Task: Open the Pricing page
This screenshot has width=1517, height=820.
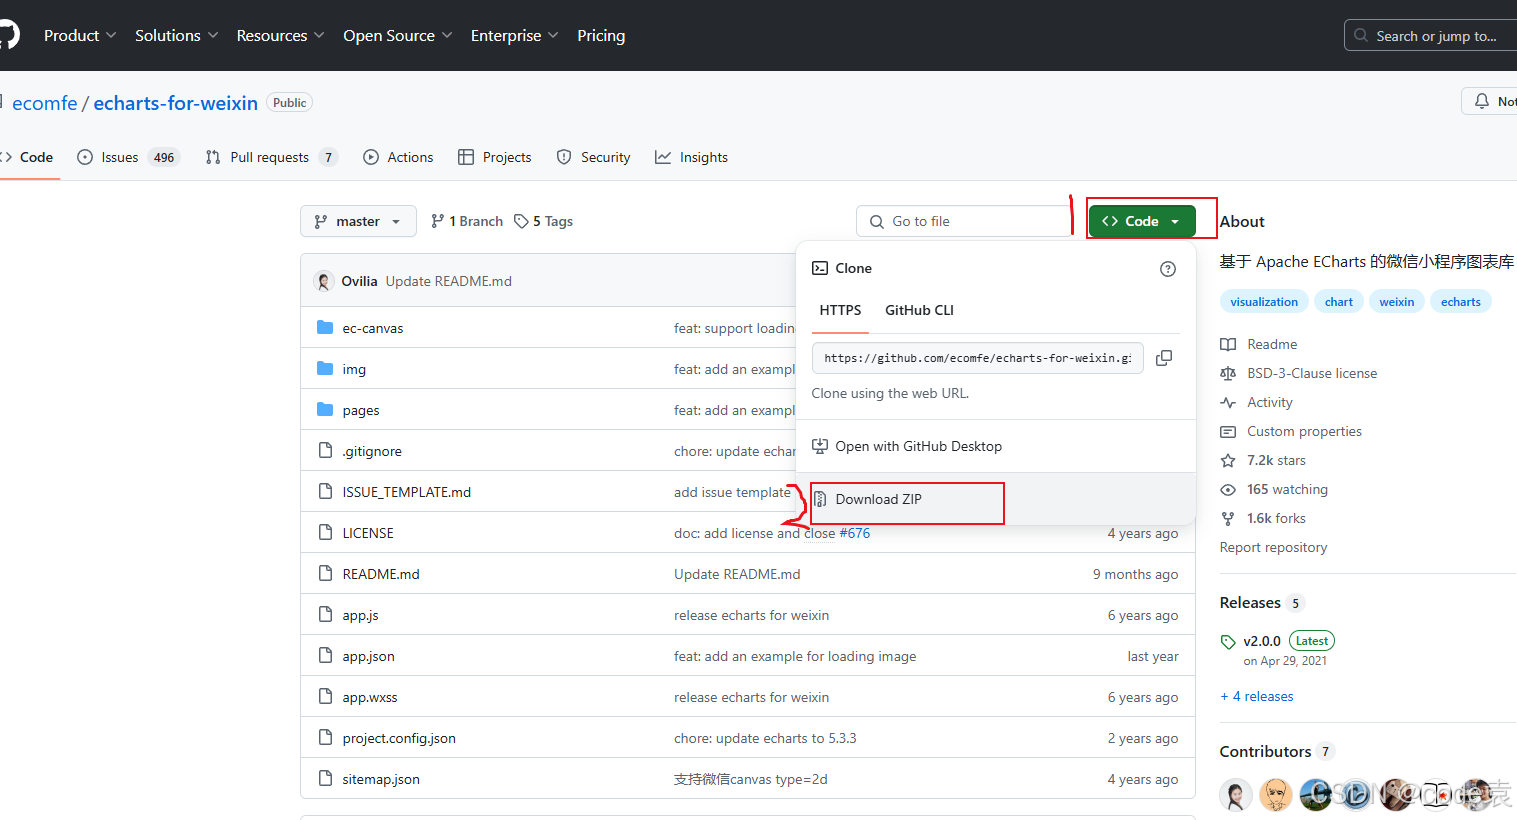Action: point(601,35)
